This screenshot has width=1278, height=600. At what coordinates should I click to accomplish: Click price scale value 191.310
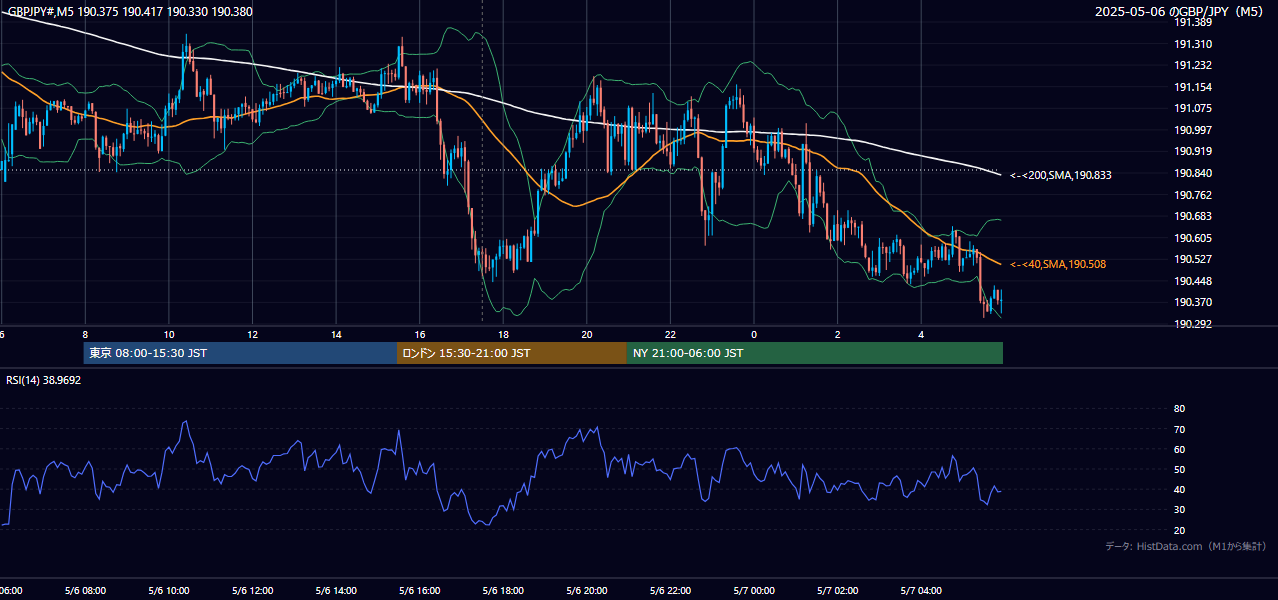[x=1193, y=44]
